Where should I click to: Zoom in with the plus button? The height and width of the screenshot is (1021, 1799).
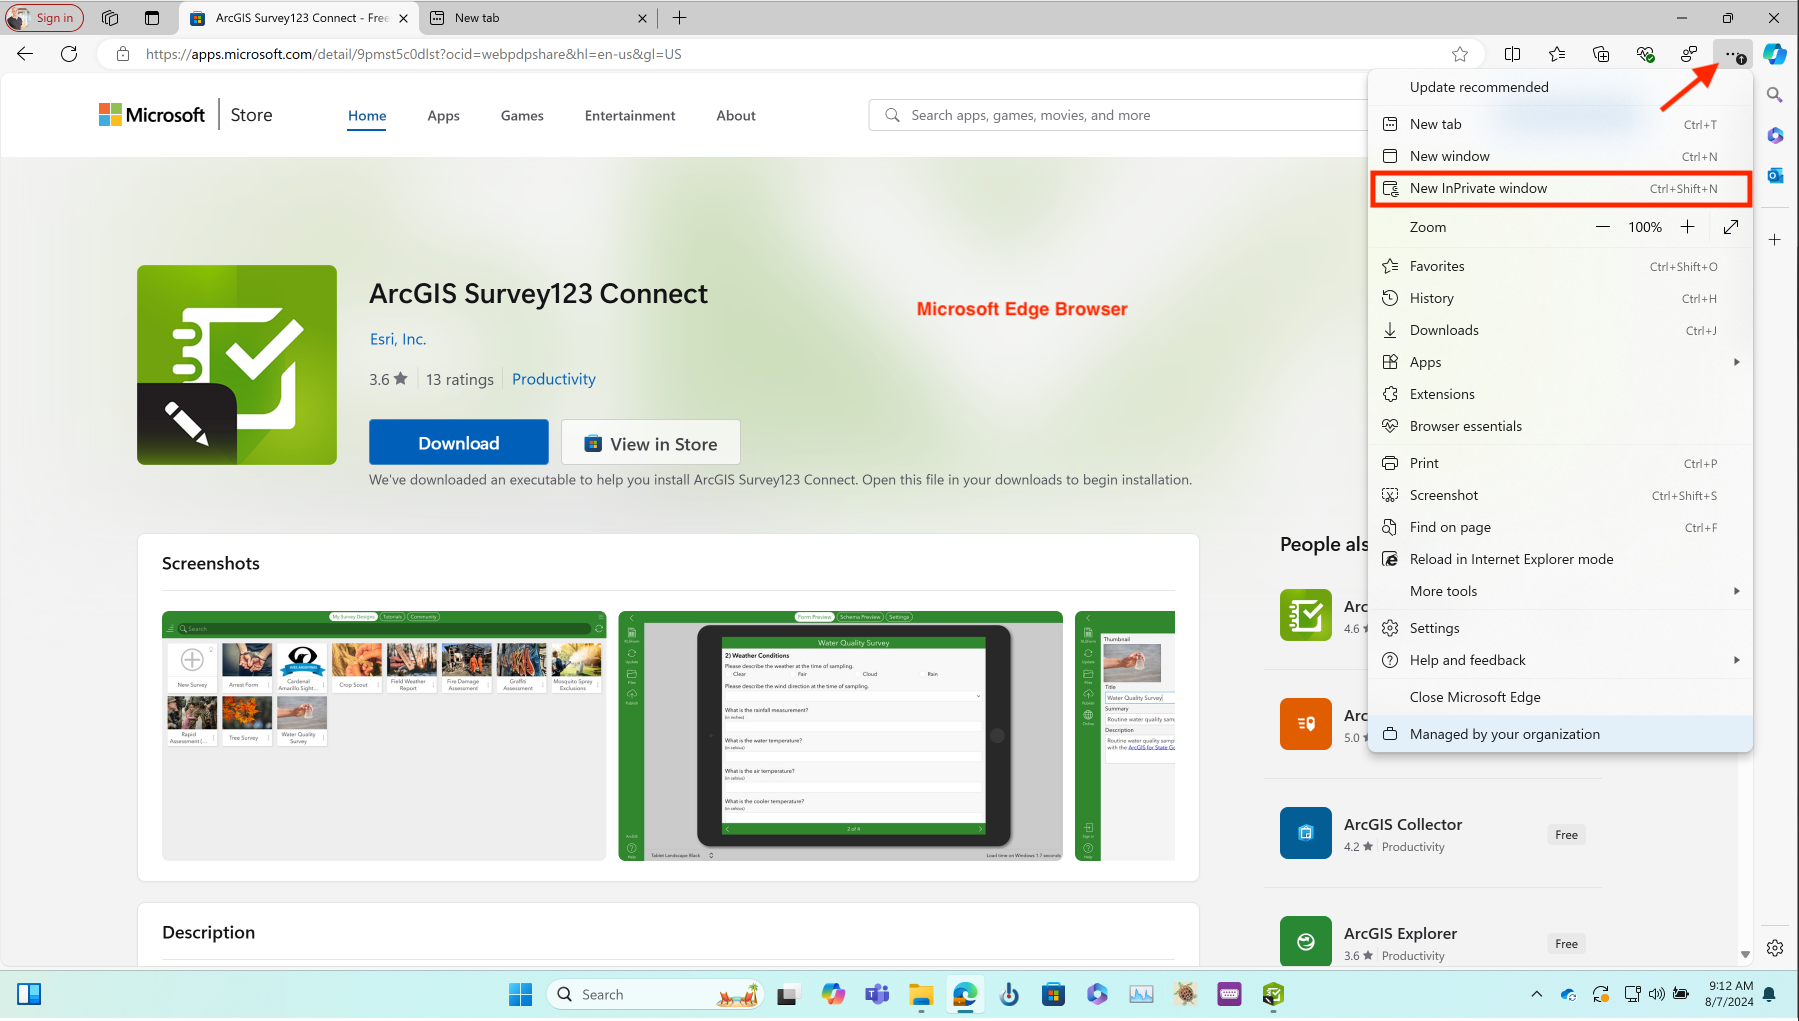click(1687, 227)
